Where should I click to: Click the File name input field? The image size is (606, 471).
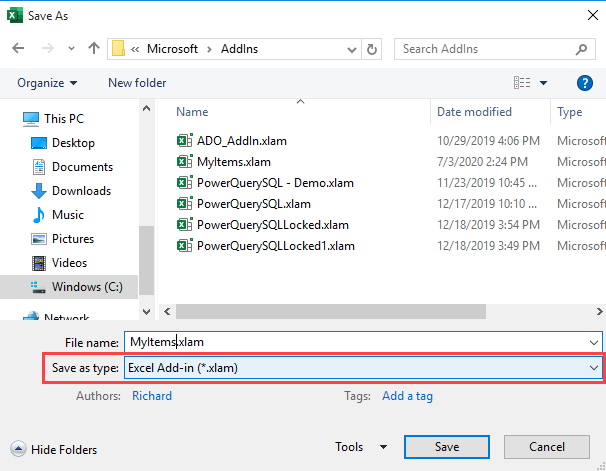[360, 342]
